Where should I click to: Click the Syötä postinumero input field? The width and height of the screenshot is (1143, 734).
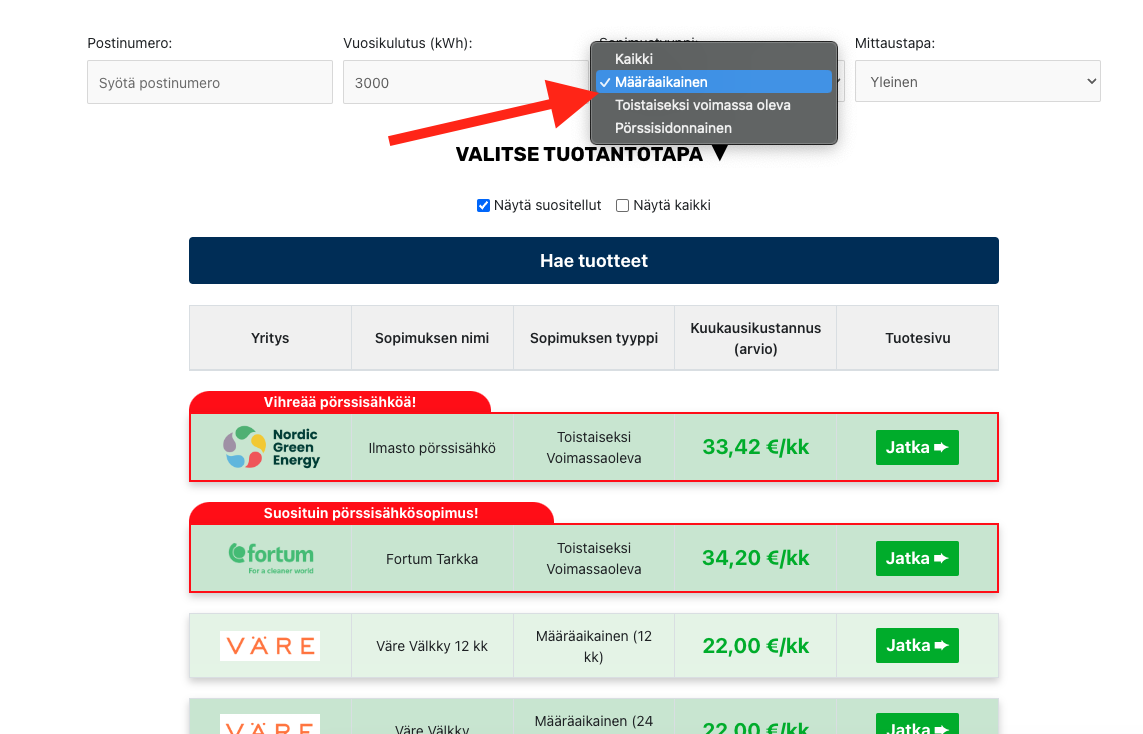tap(209, 82)
